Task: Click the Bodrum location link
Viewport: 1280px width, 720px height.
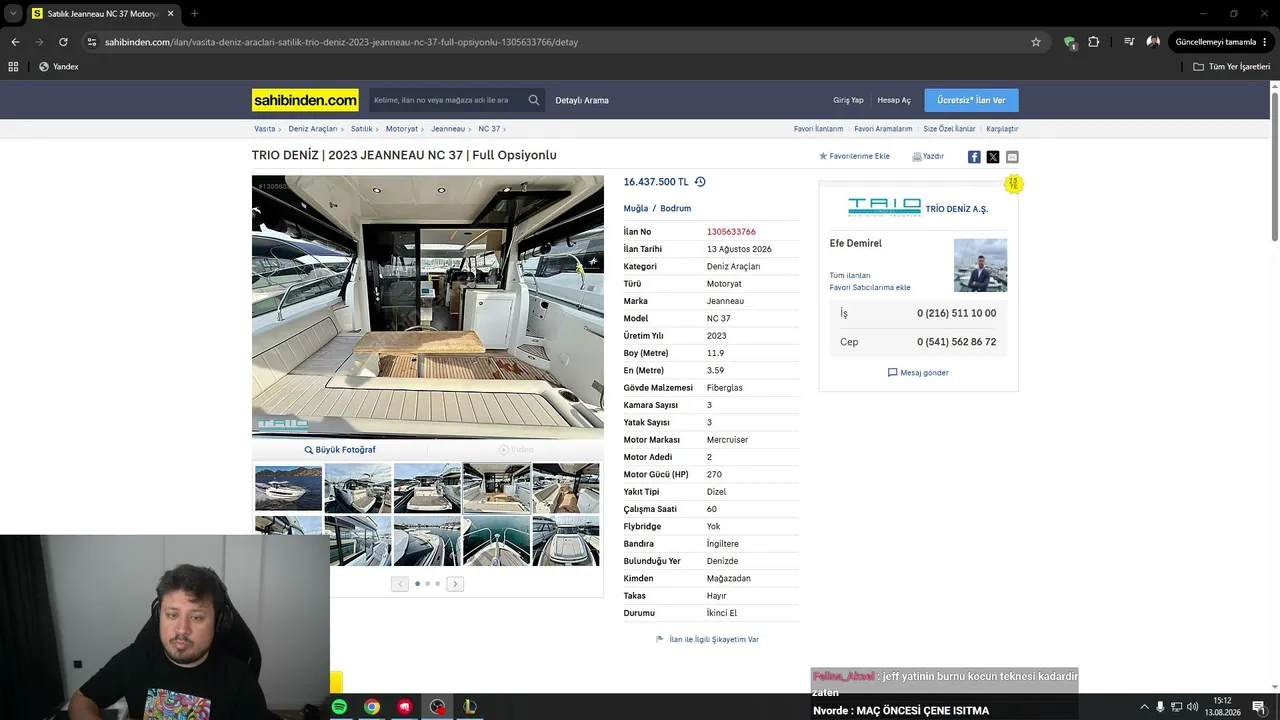Action: (676, 208)
